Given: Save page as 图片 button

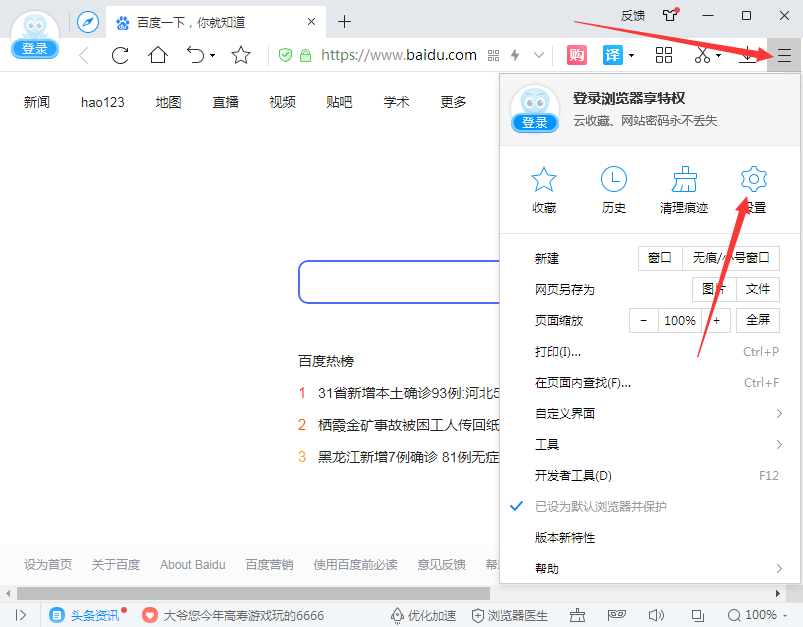Looking at the screenshot, I should [714, 289].
